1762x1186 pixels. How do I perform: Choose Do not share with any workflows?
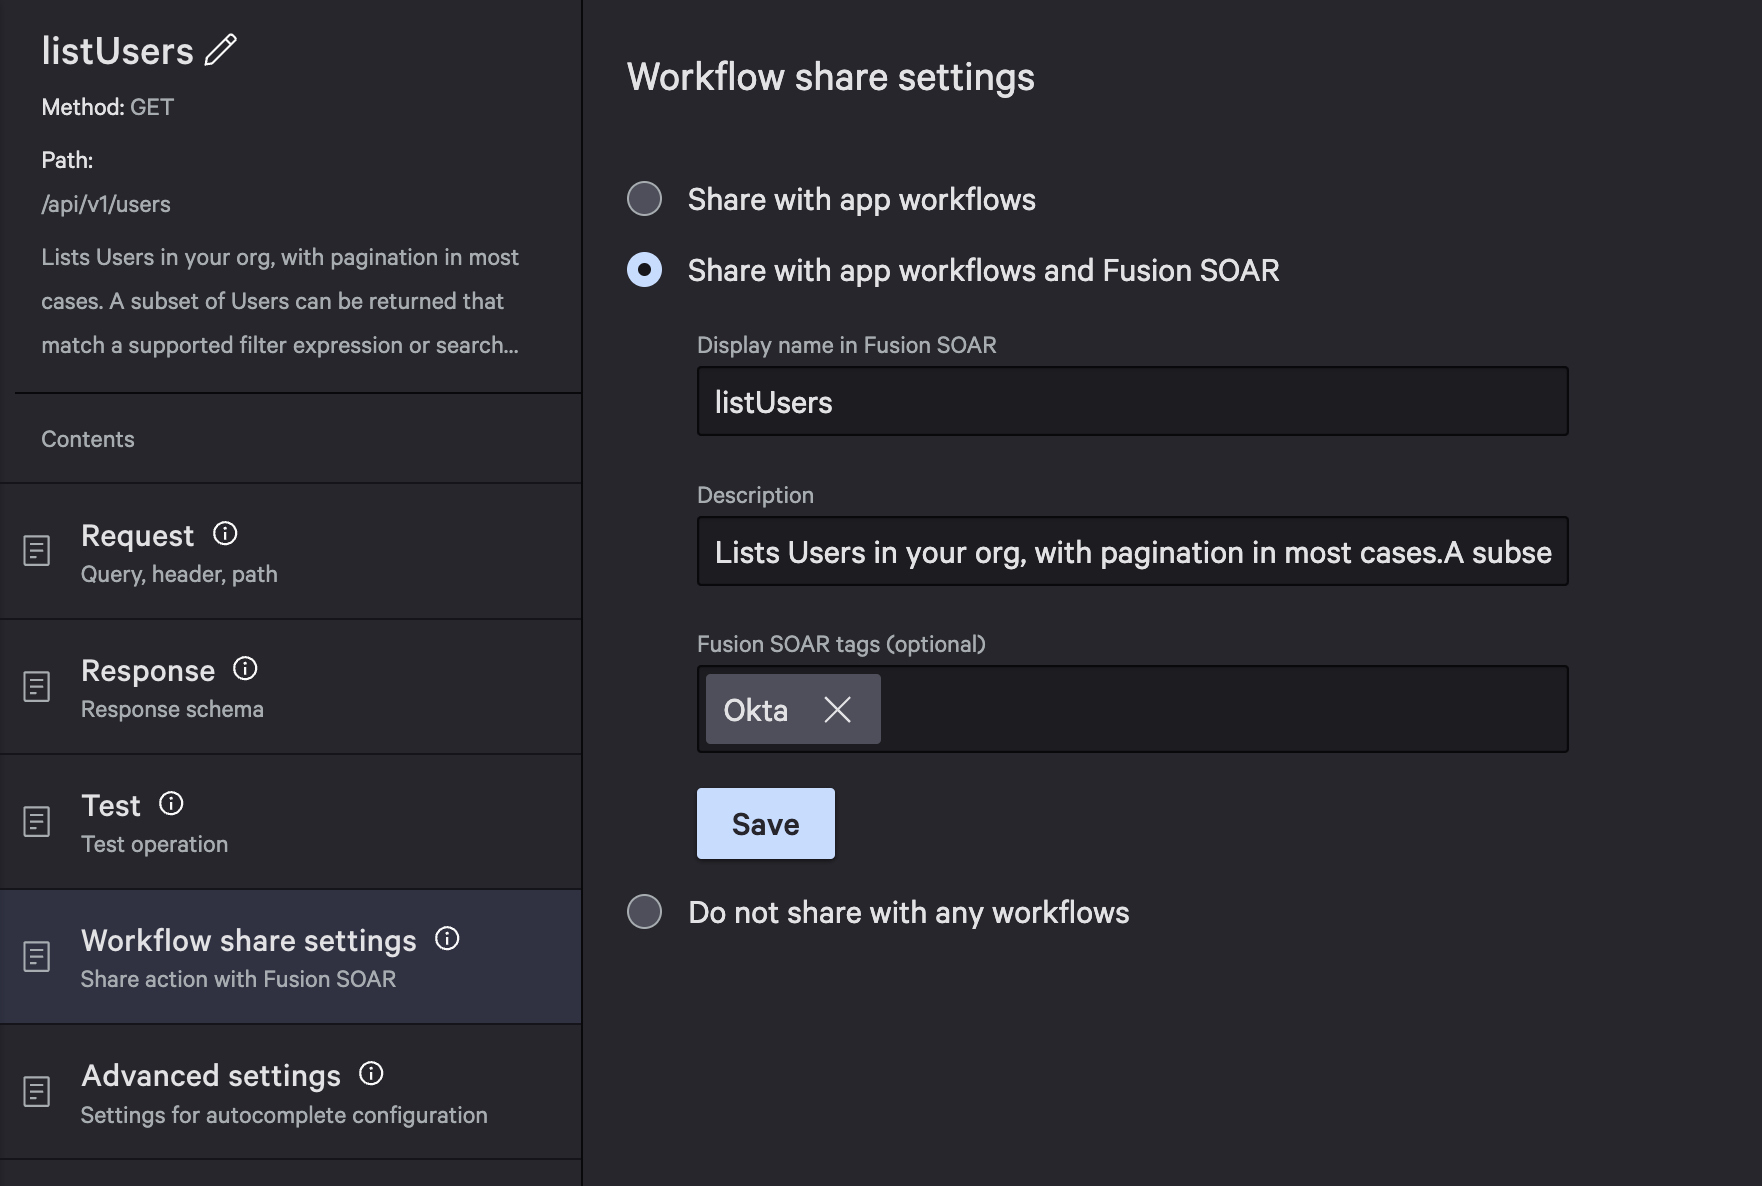(645, 911)
